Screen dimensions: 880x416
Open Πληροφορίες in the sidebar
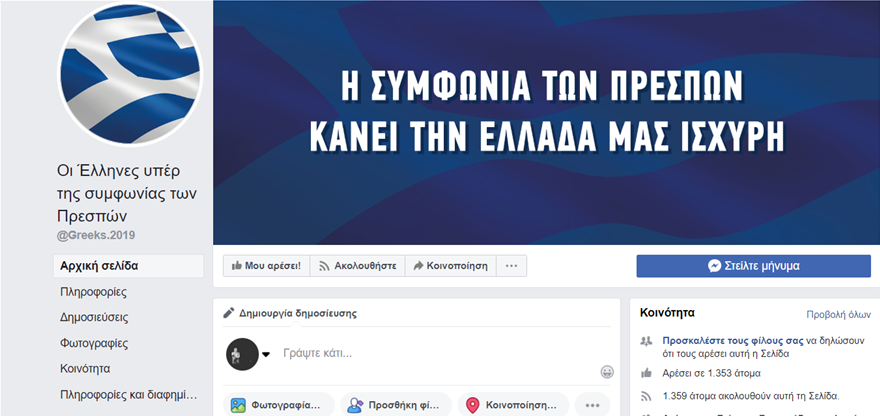(93, 292)
